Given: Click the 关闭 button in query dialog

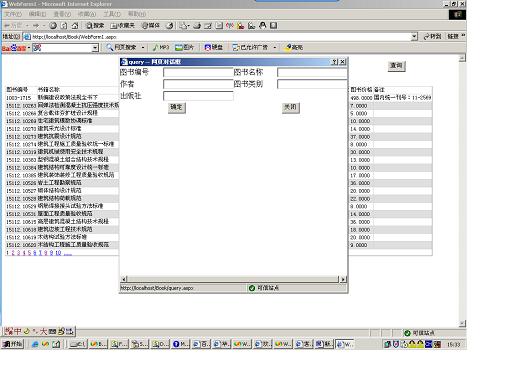Looking at the screenshot, I should [x=290, y=107].
